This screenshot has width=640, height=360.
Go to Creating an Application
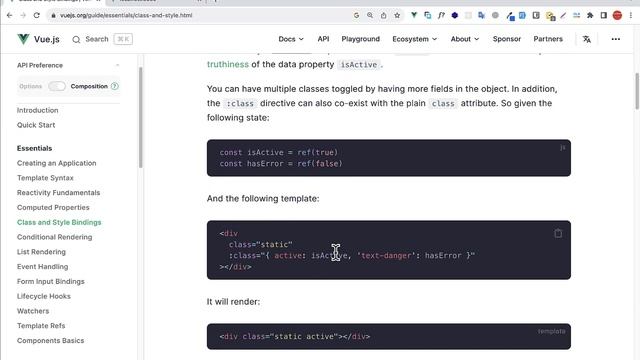pyautogui.click(x=57, y=163)
